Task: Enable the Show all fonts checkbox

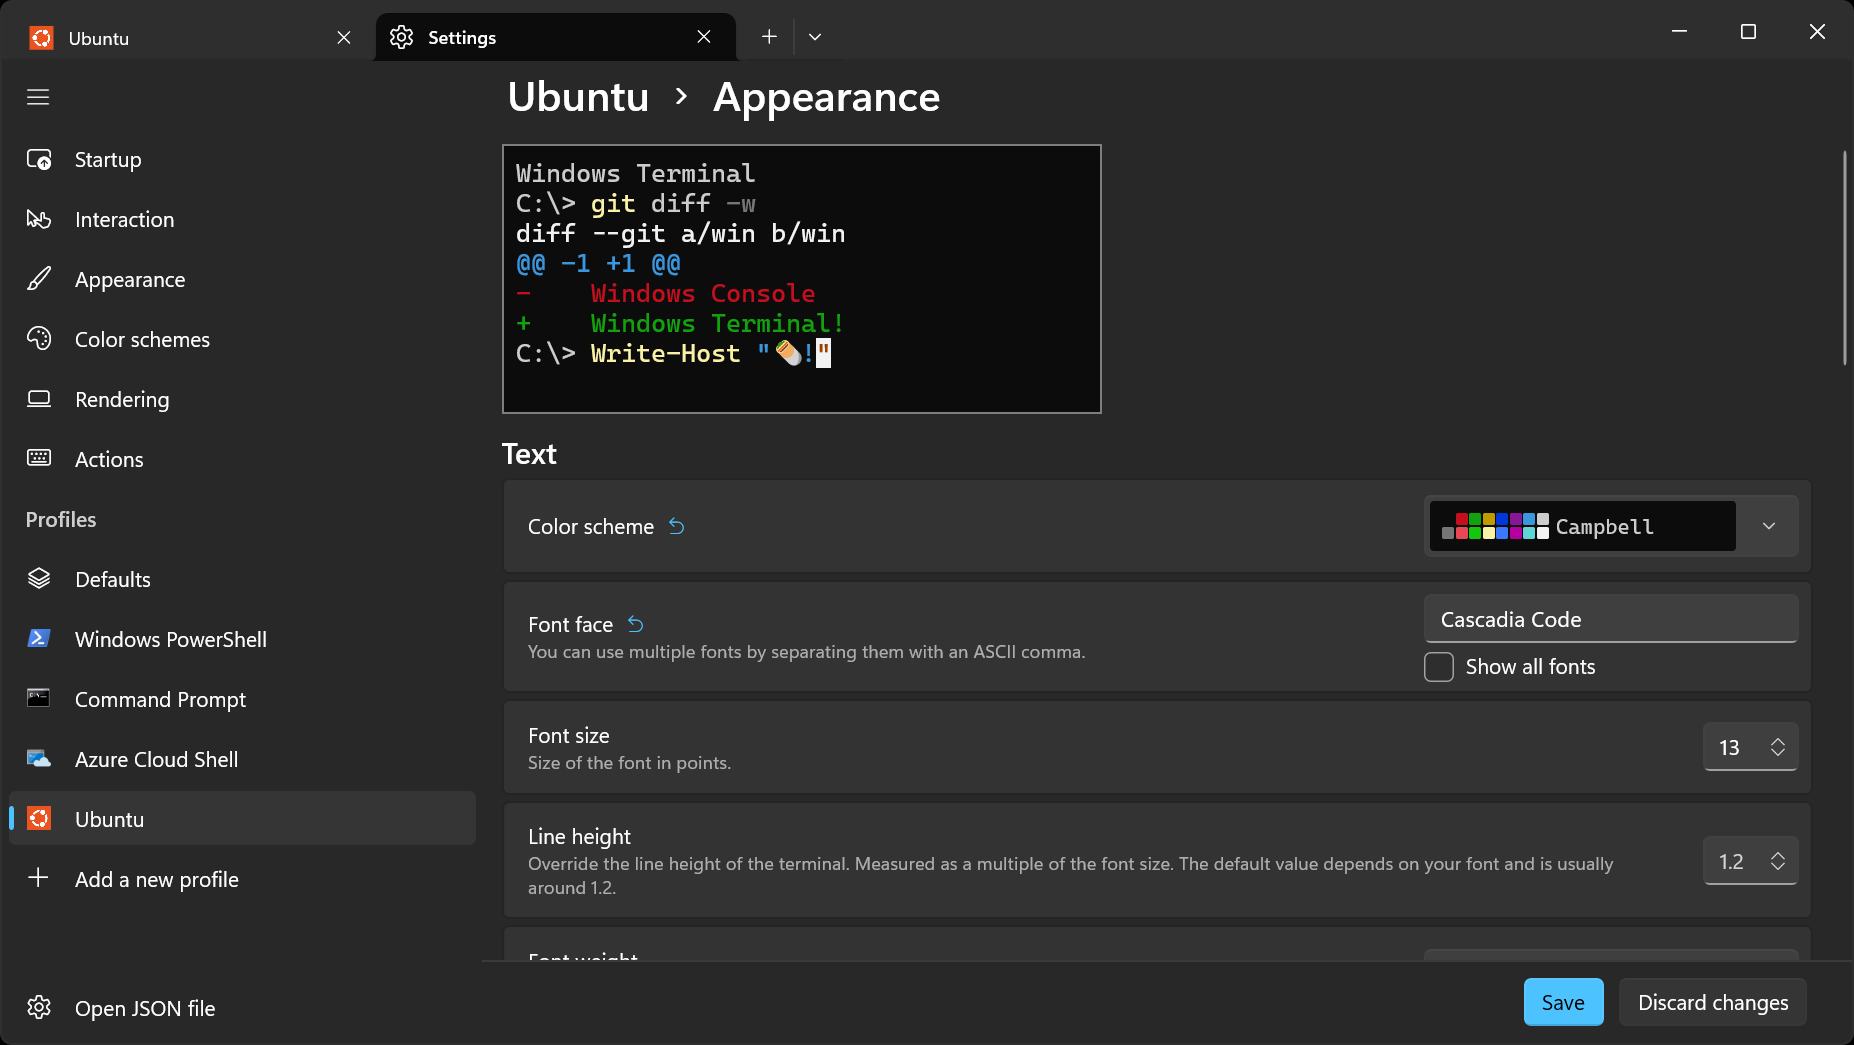Action: (1440, 666)
